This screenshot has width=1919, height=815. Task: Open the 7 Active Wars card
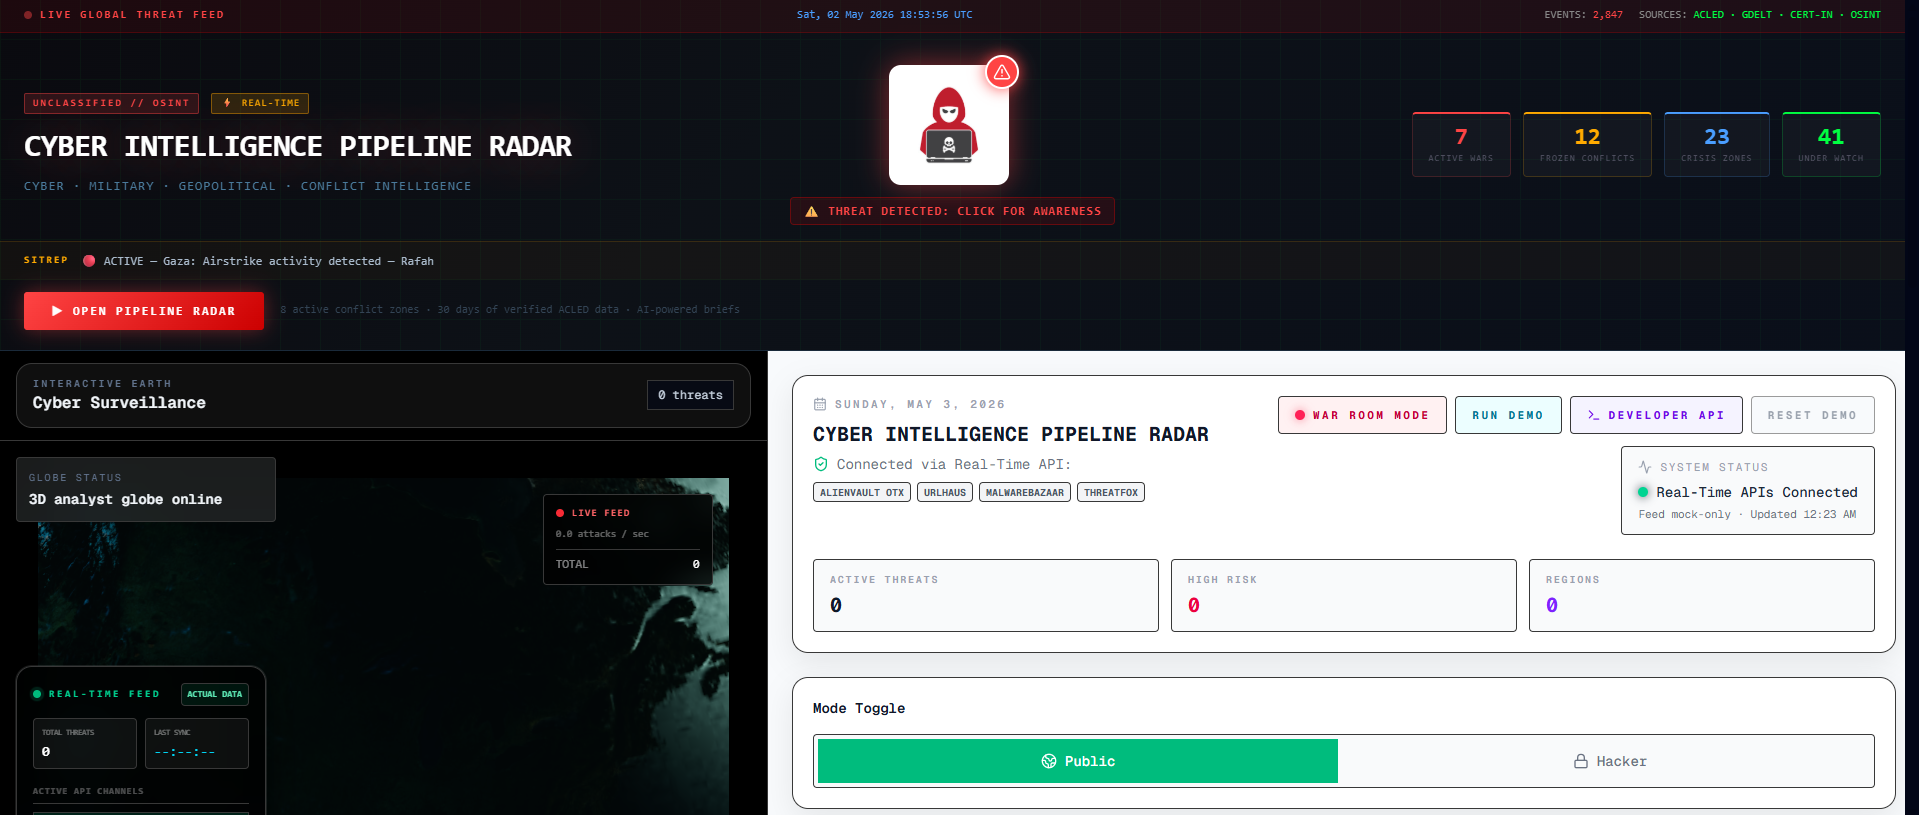(1461, 144)
